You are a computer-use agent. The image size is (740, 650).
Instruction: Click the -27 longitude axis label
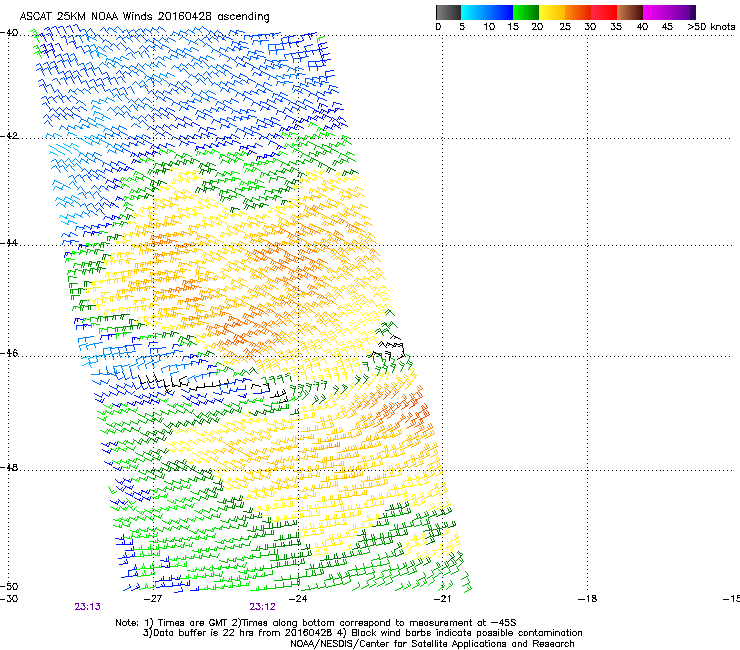click(153, 599)
